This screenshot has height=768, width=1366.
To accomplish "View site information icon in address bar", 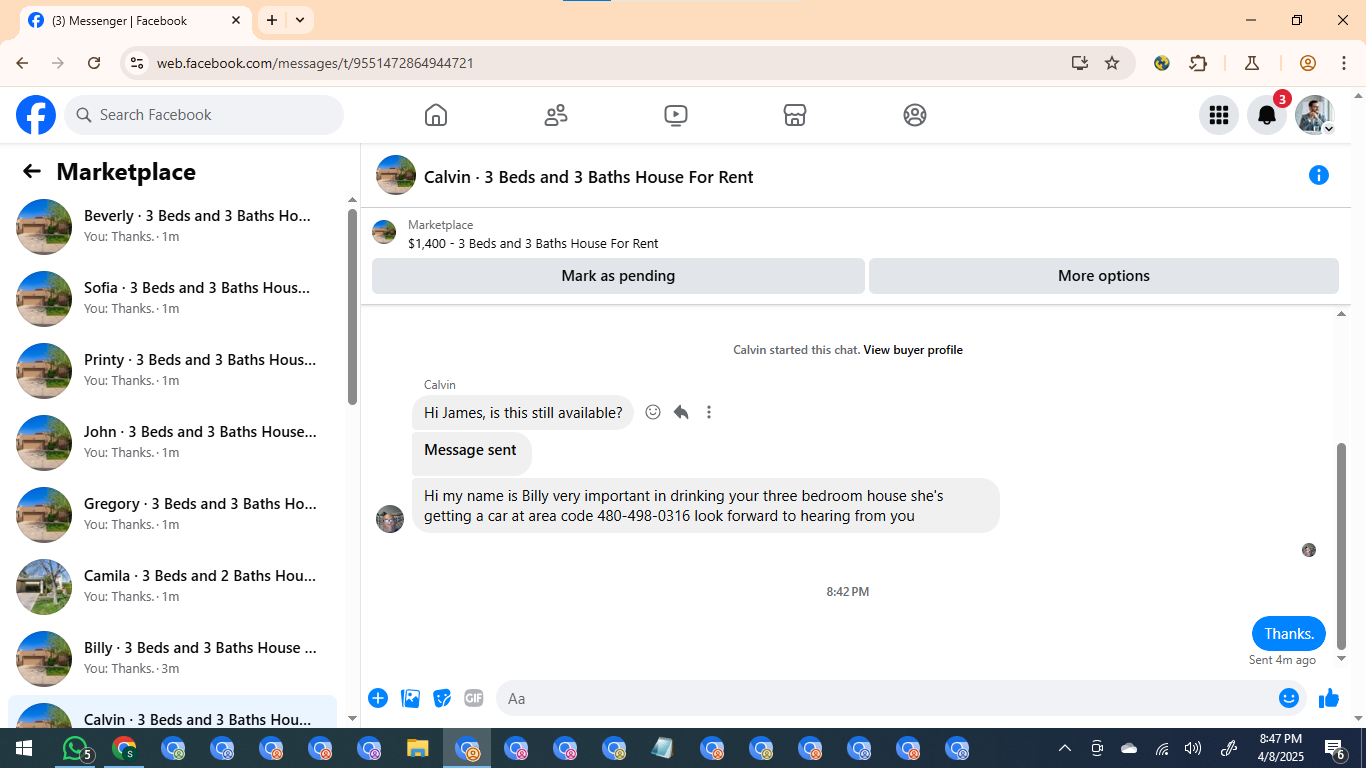I will coord(137,63).
